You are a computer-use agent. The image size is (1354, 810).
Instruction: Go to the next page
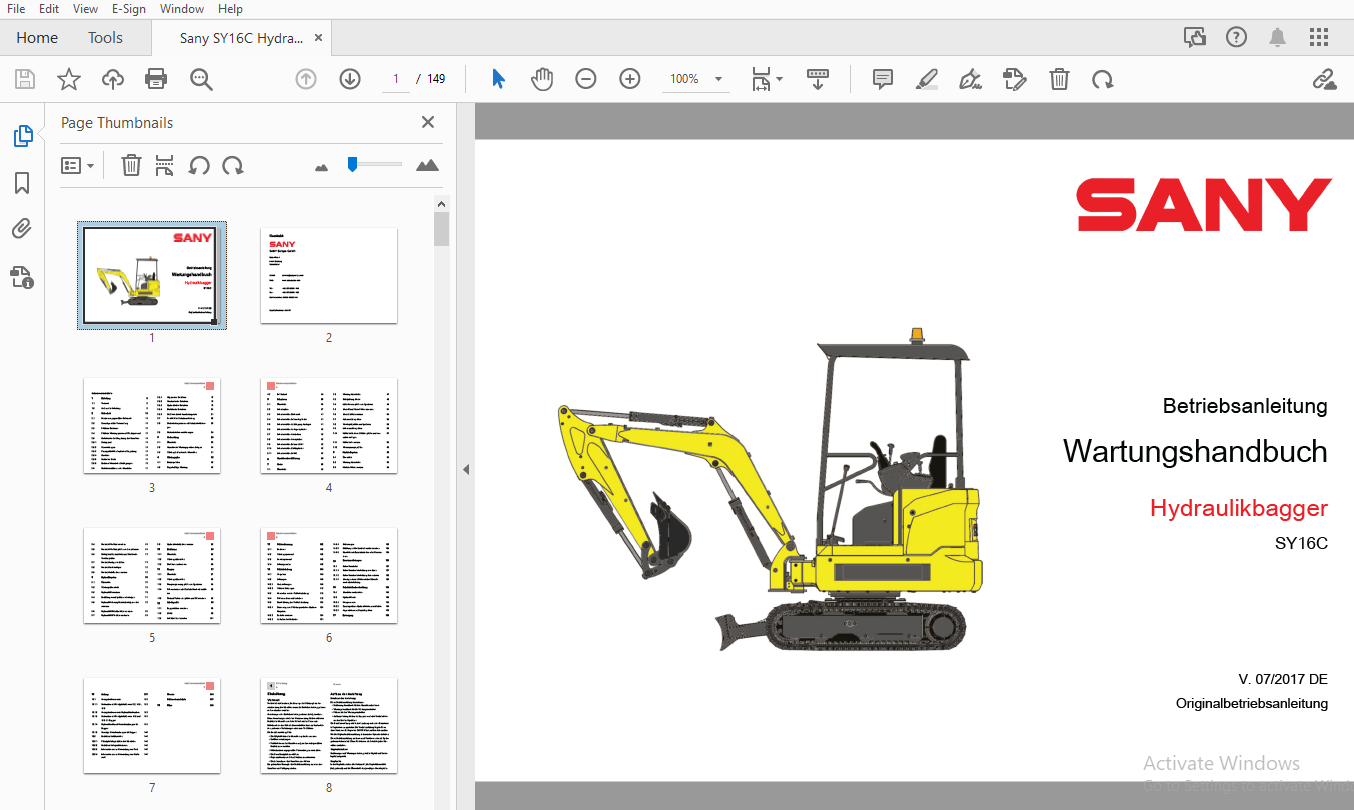[x=350, y=79]
